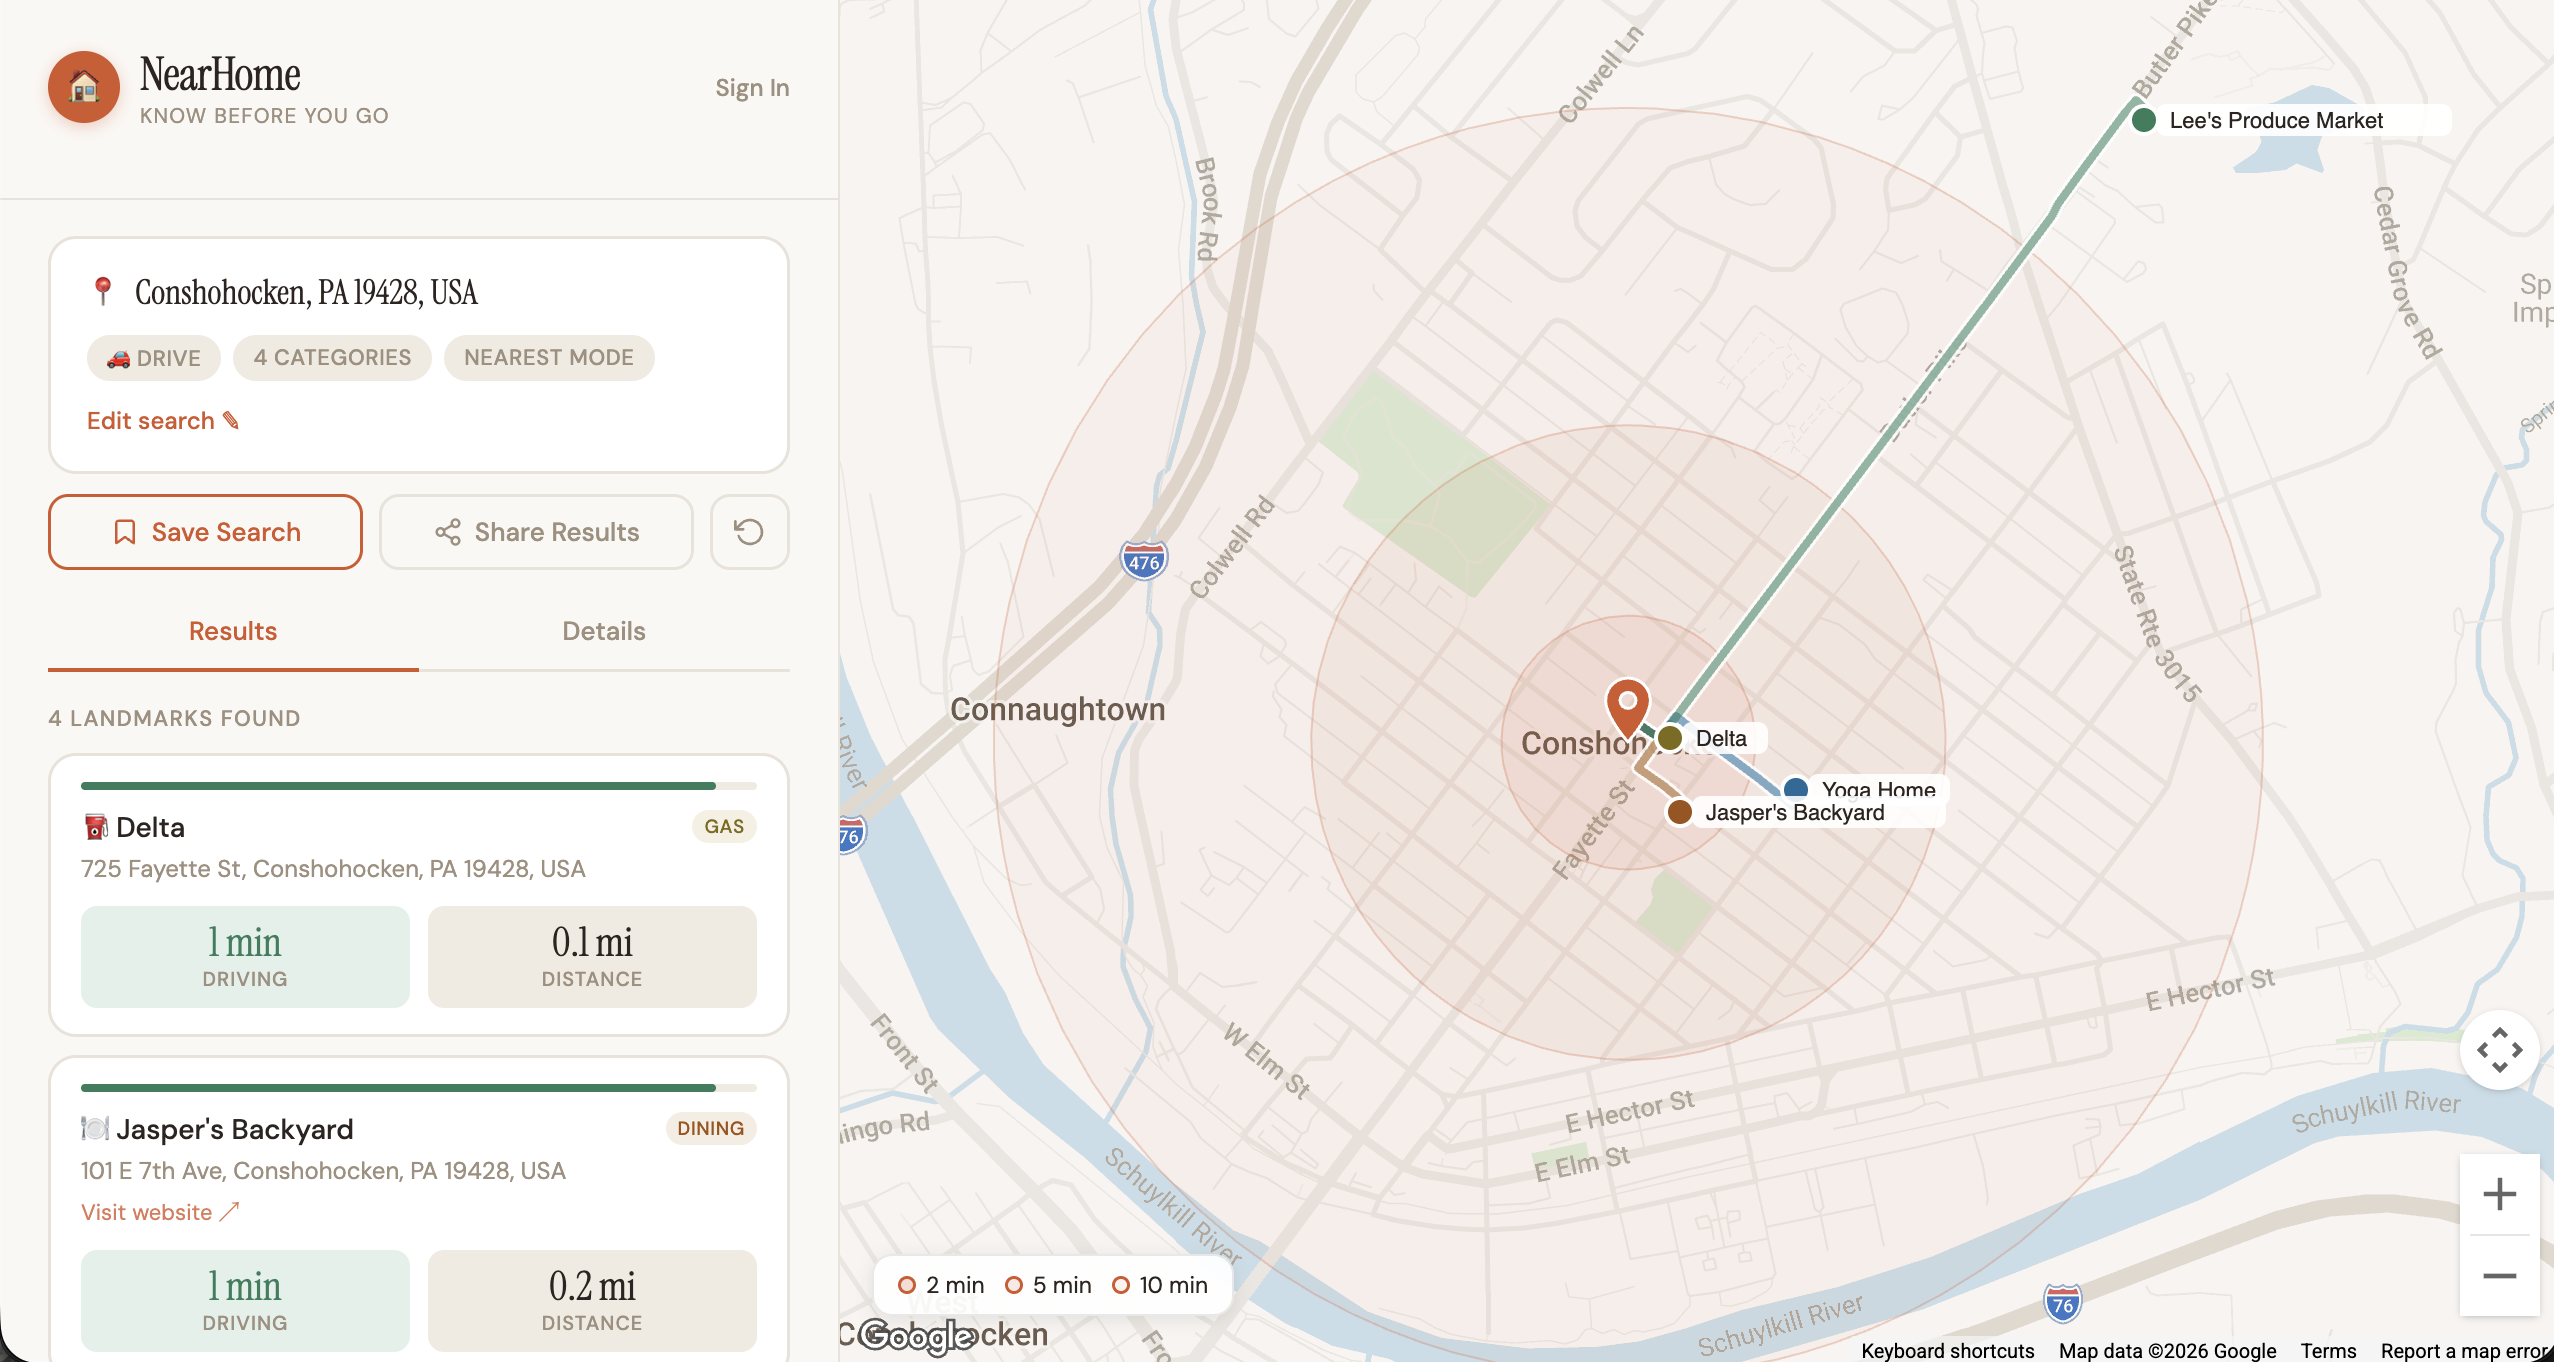
Task: Open map camera pan controls
Action: [2499, 1050]
